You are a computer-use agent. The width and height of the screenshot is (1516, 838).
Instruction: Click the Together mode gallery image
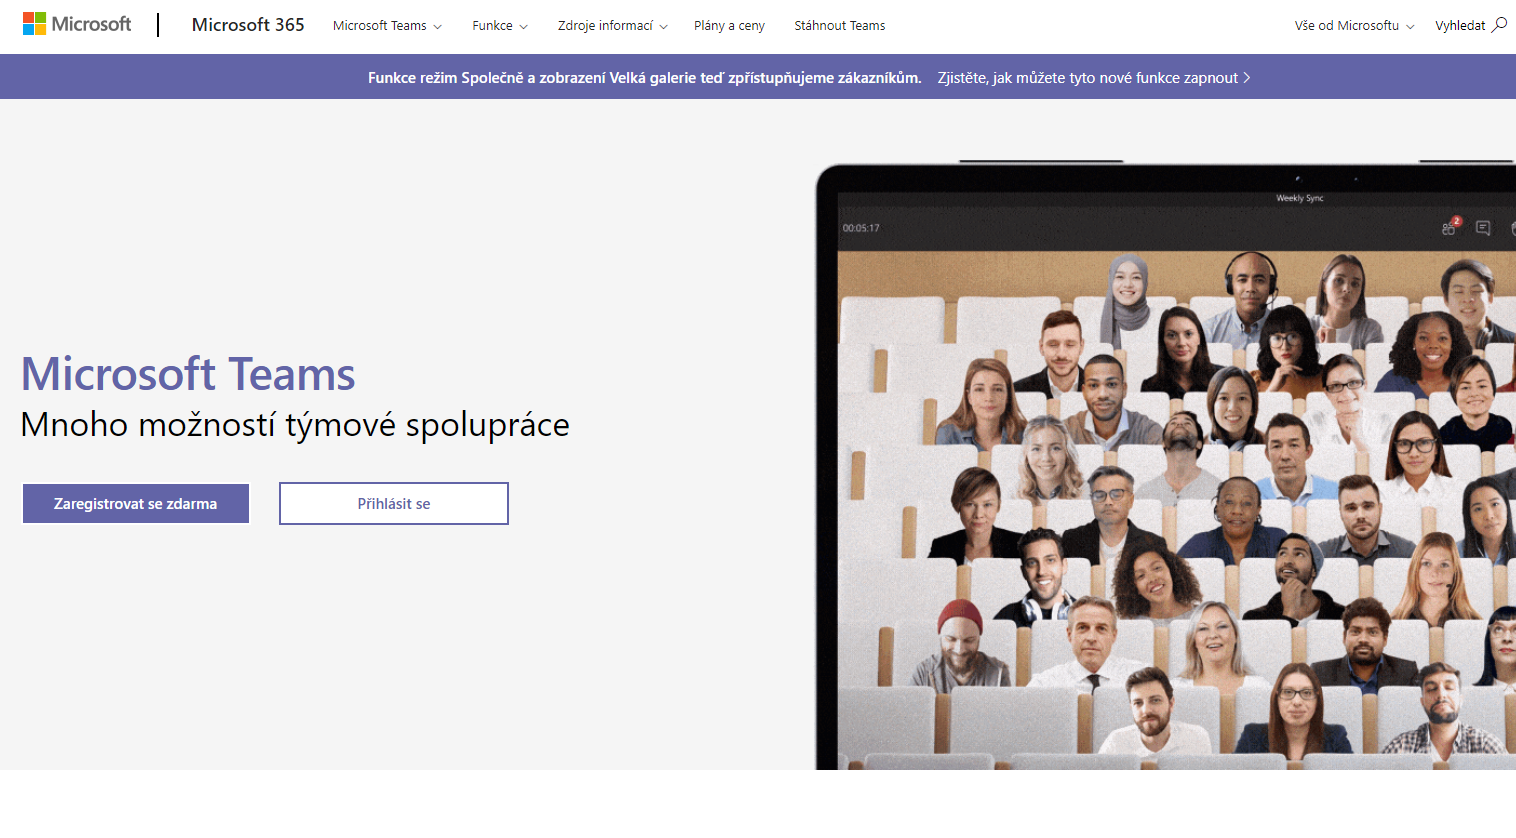coord(1176,510)
